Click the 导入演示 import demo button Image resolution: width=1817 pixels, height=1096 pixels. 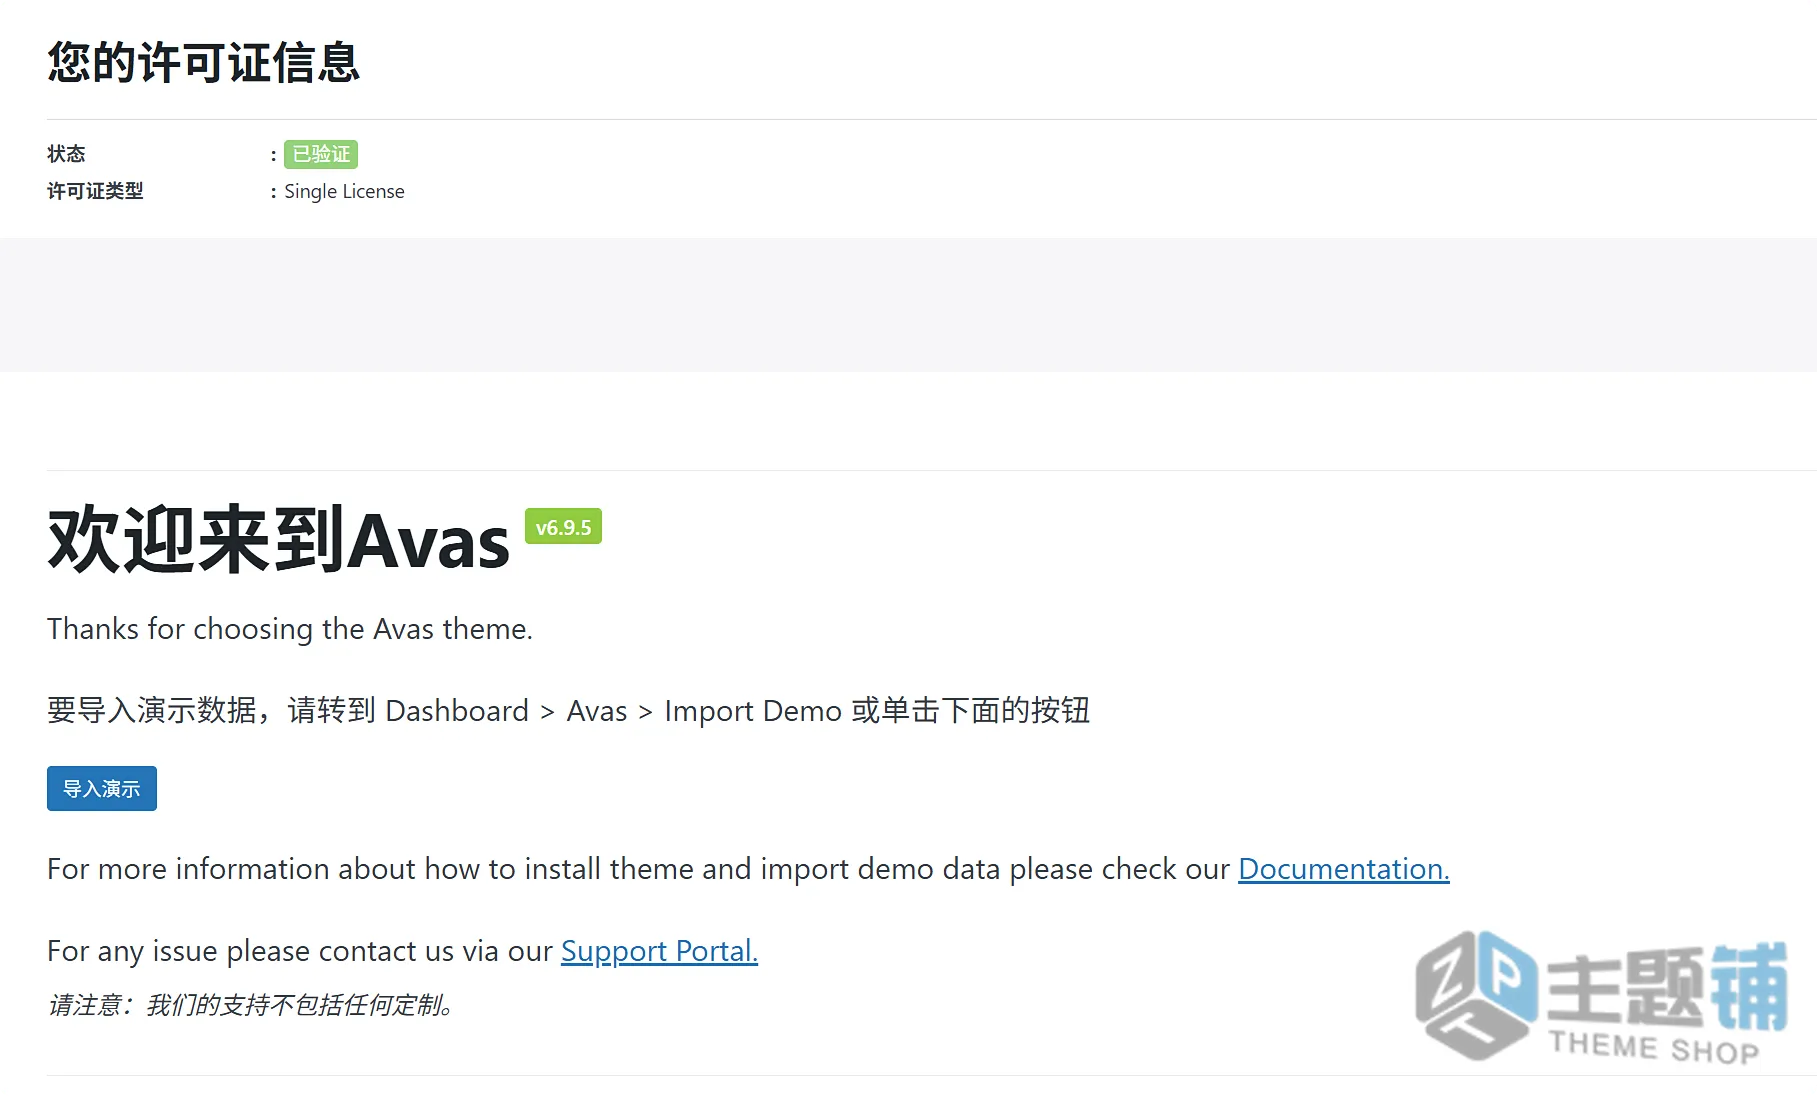pyautogui.click(x=102, y=789)
